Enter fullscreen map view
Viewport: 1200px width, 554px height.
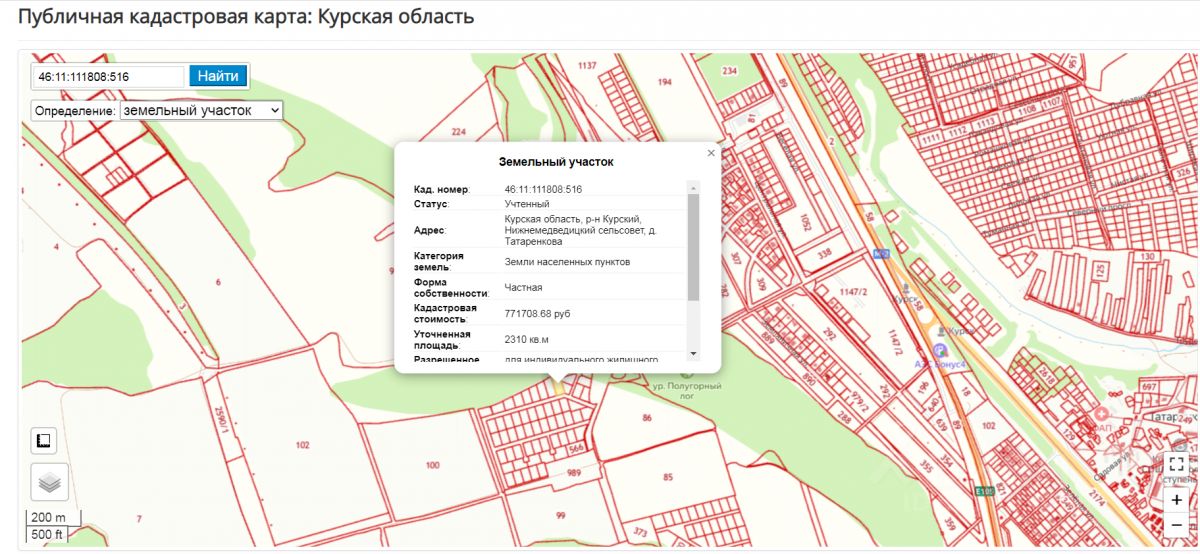click(x=1177, y=464)
